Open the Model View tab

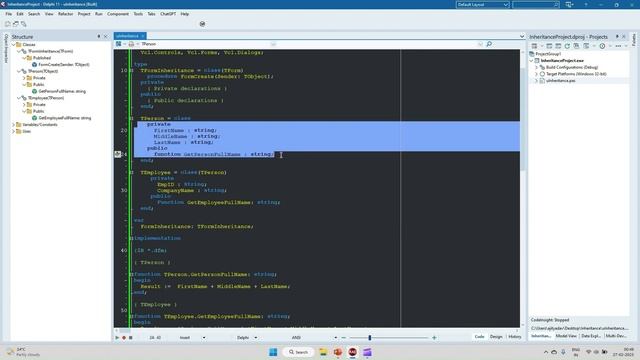click(566, 336)
